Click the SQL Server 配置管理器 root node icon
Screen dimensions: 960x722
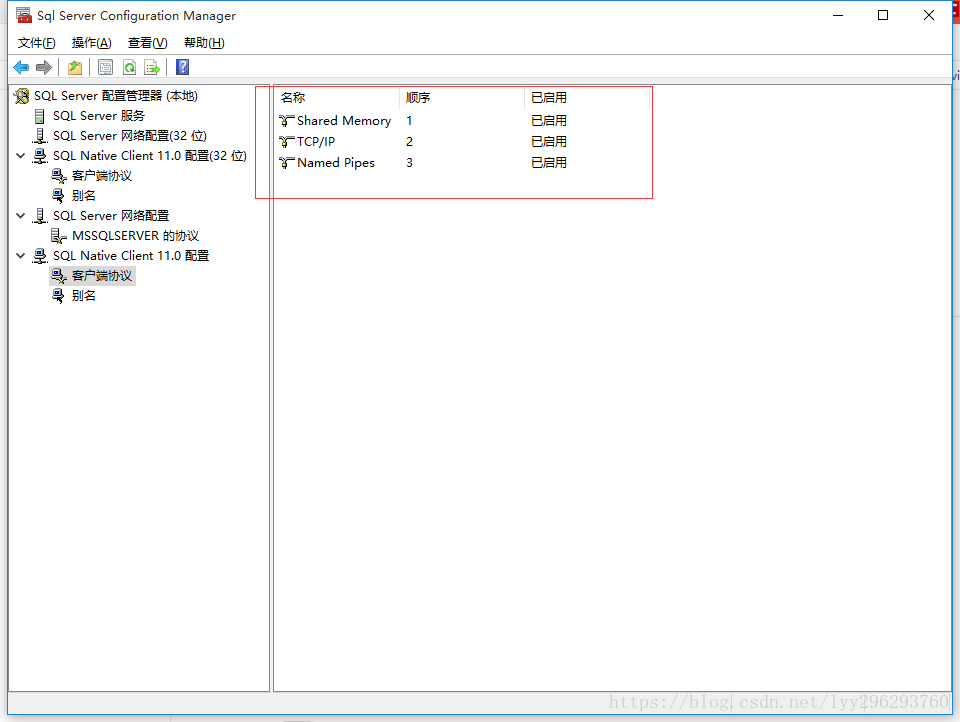[x=22, y=96]
